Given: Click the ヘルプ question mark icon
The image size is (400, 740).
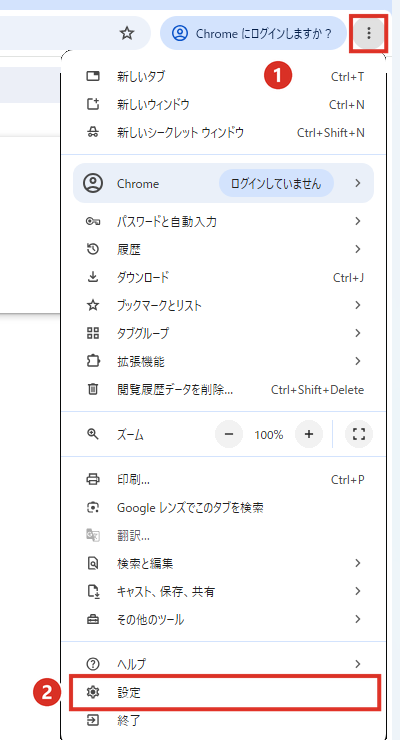Looking at the screenshot, I should pos(93,664).
